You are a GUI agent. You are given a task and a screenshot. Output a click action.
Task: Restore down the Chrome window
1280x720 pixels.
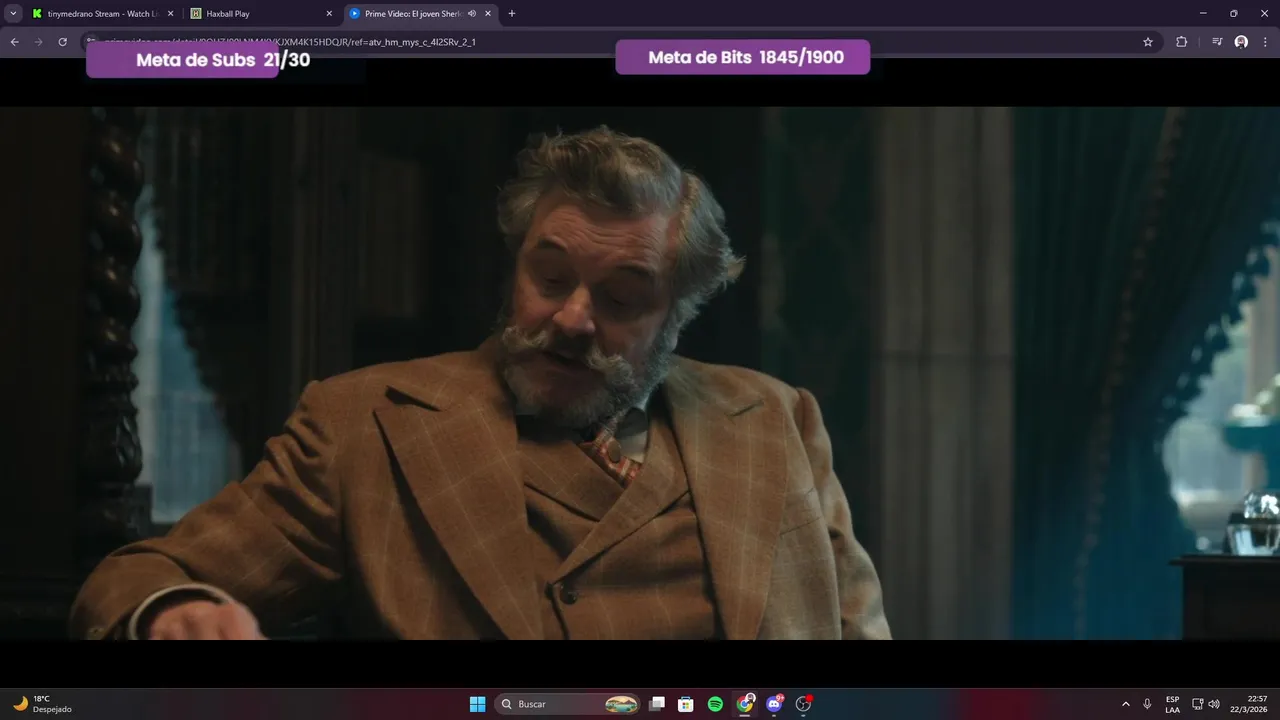pos(1233,14)
